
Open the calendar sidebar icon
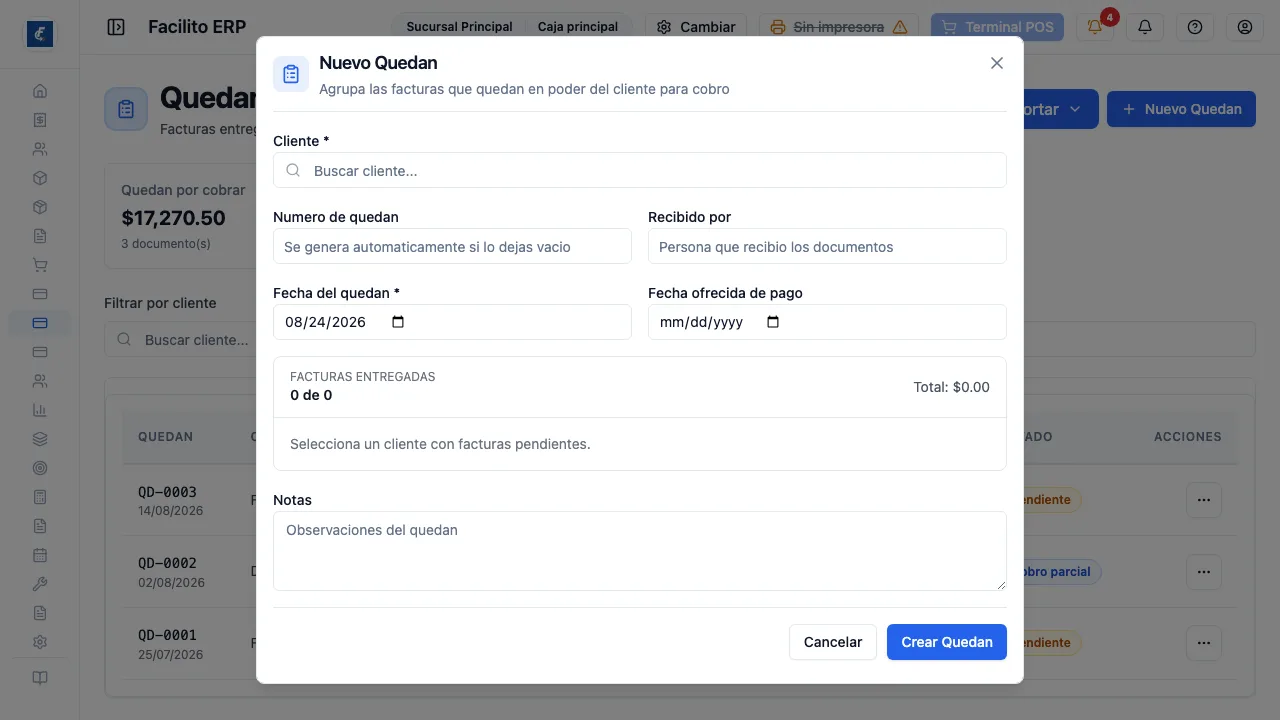coord(40,555)
